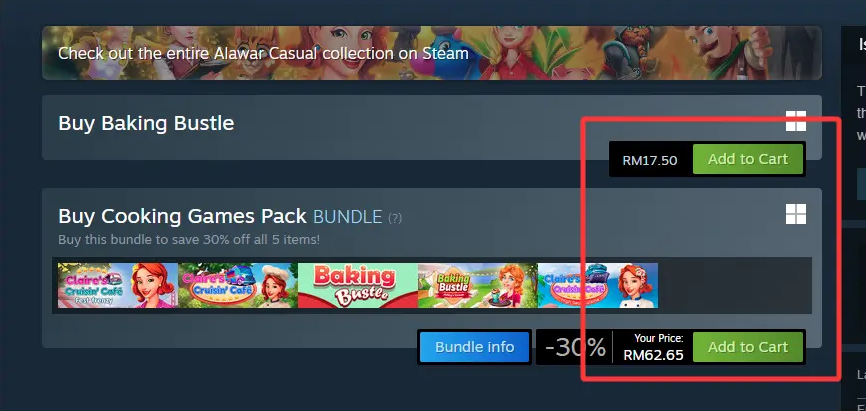Screen dimensions: 866x411
Task: Open the Alawar Casual collection banner
Action: pyautogui.click(x=431, y=53)
